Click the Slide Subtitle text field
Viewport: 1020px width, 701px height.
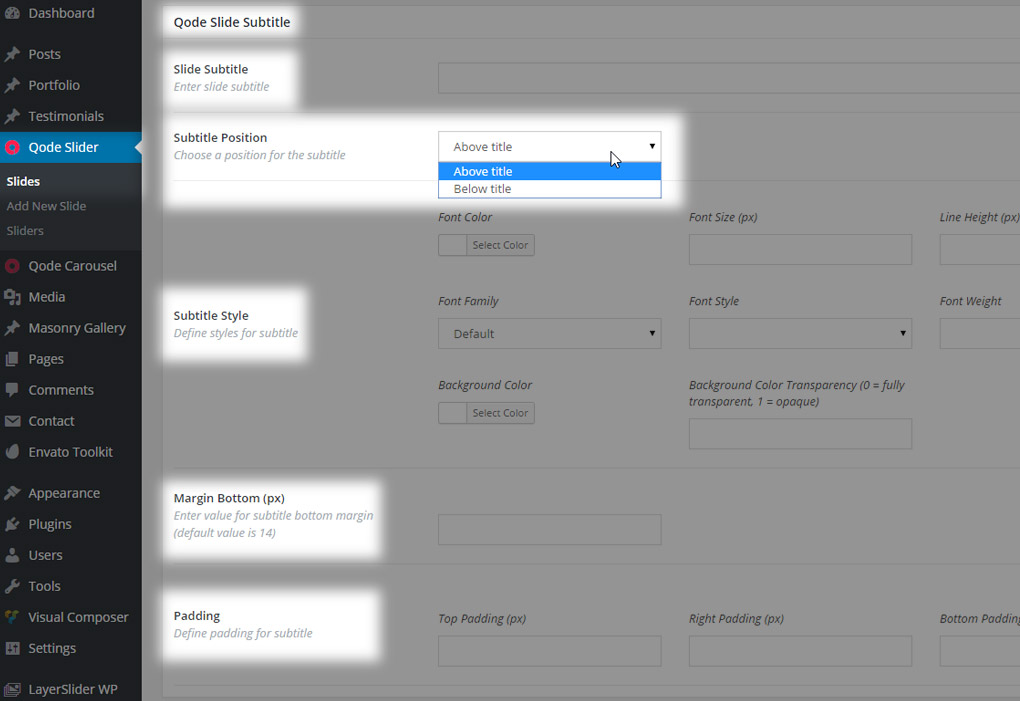tap(729, 78)
